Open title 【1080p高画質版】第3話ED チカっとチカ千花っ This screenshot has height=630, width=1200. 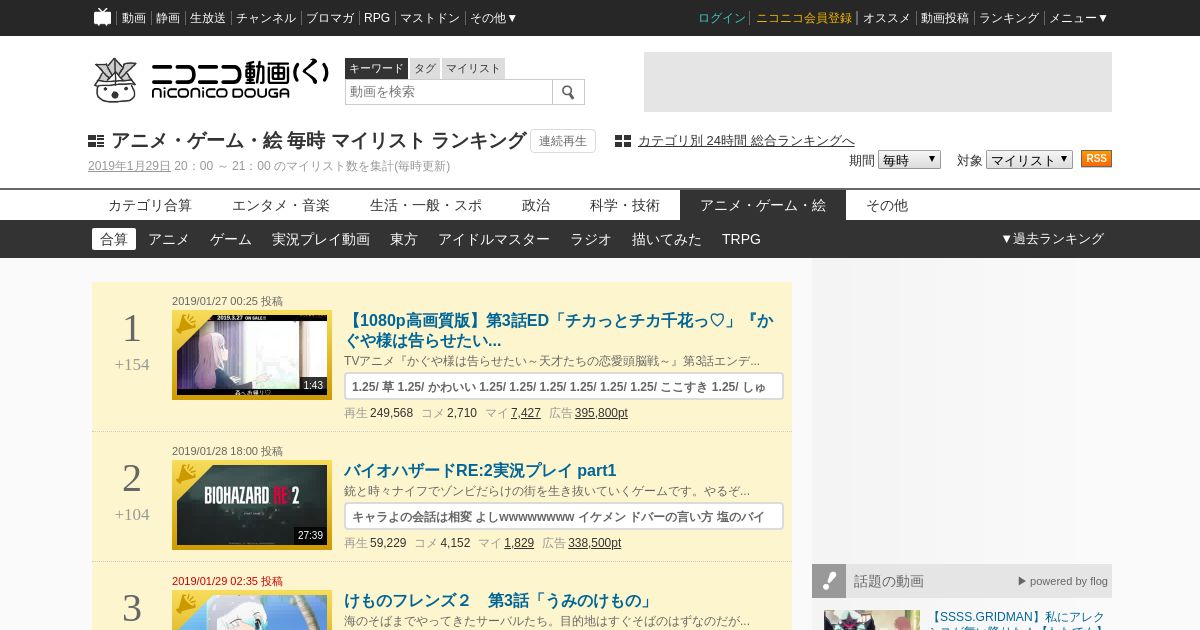pos(559,331)
